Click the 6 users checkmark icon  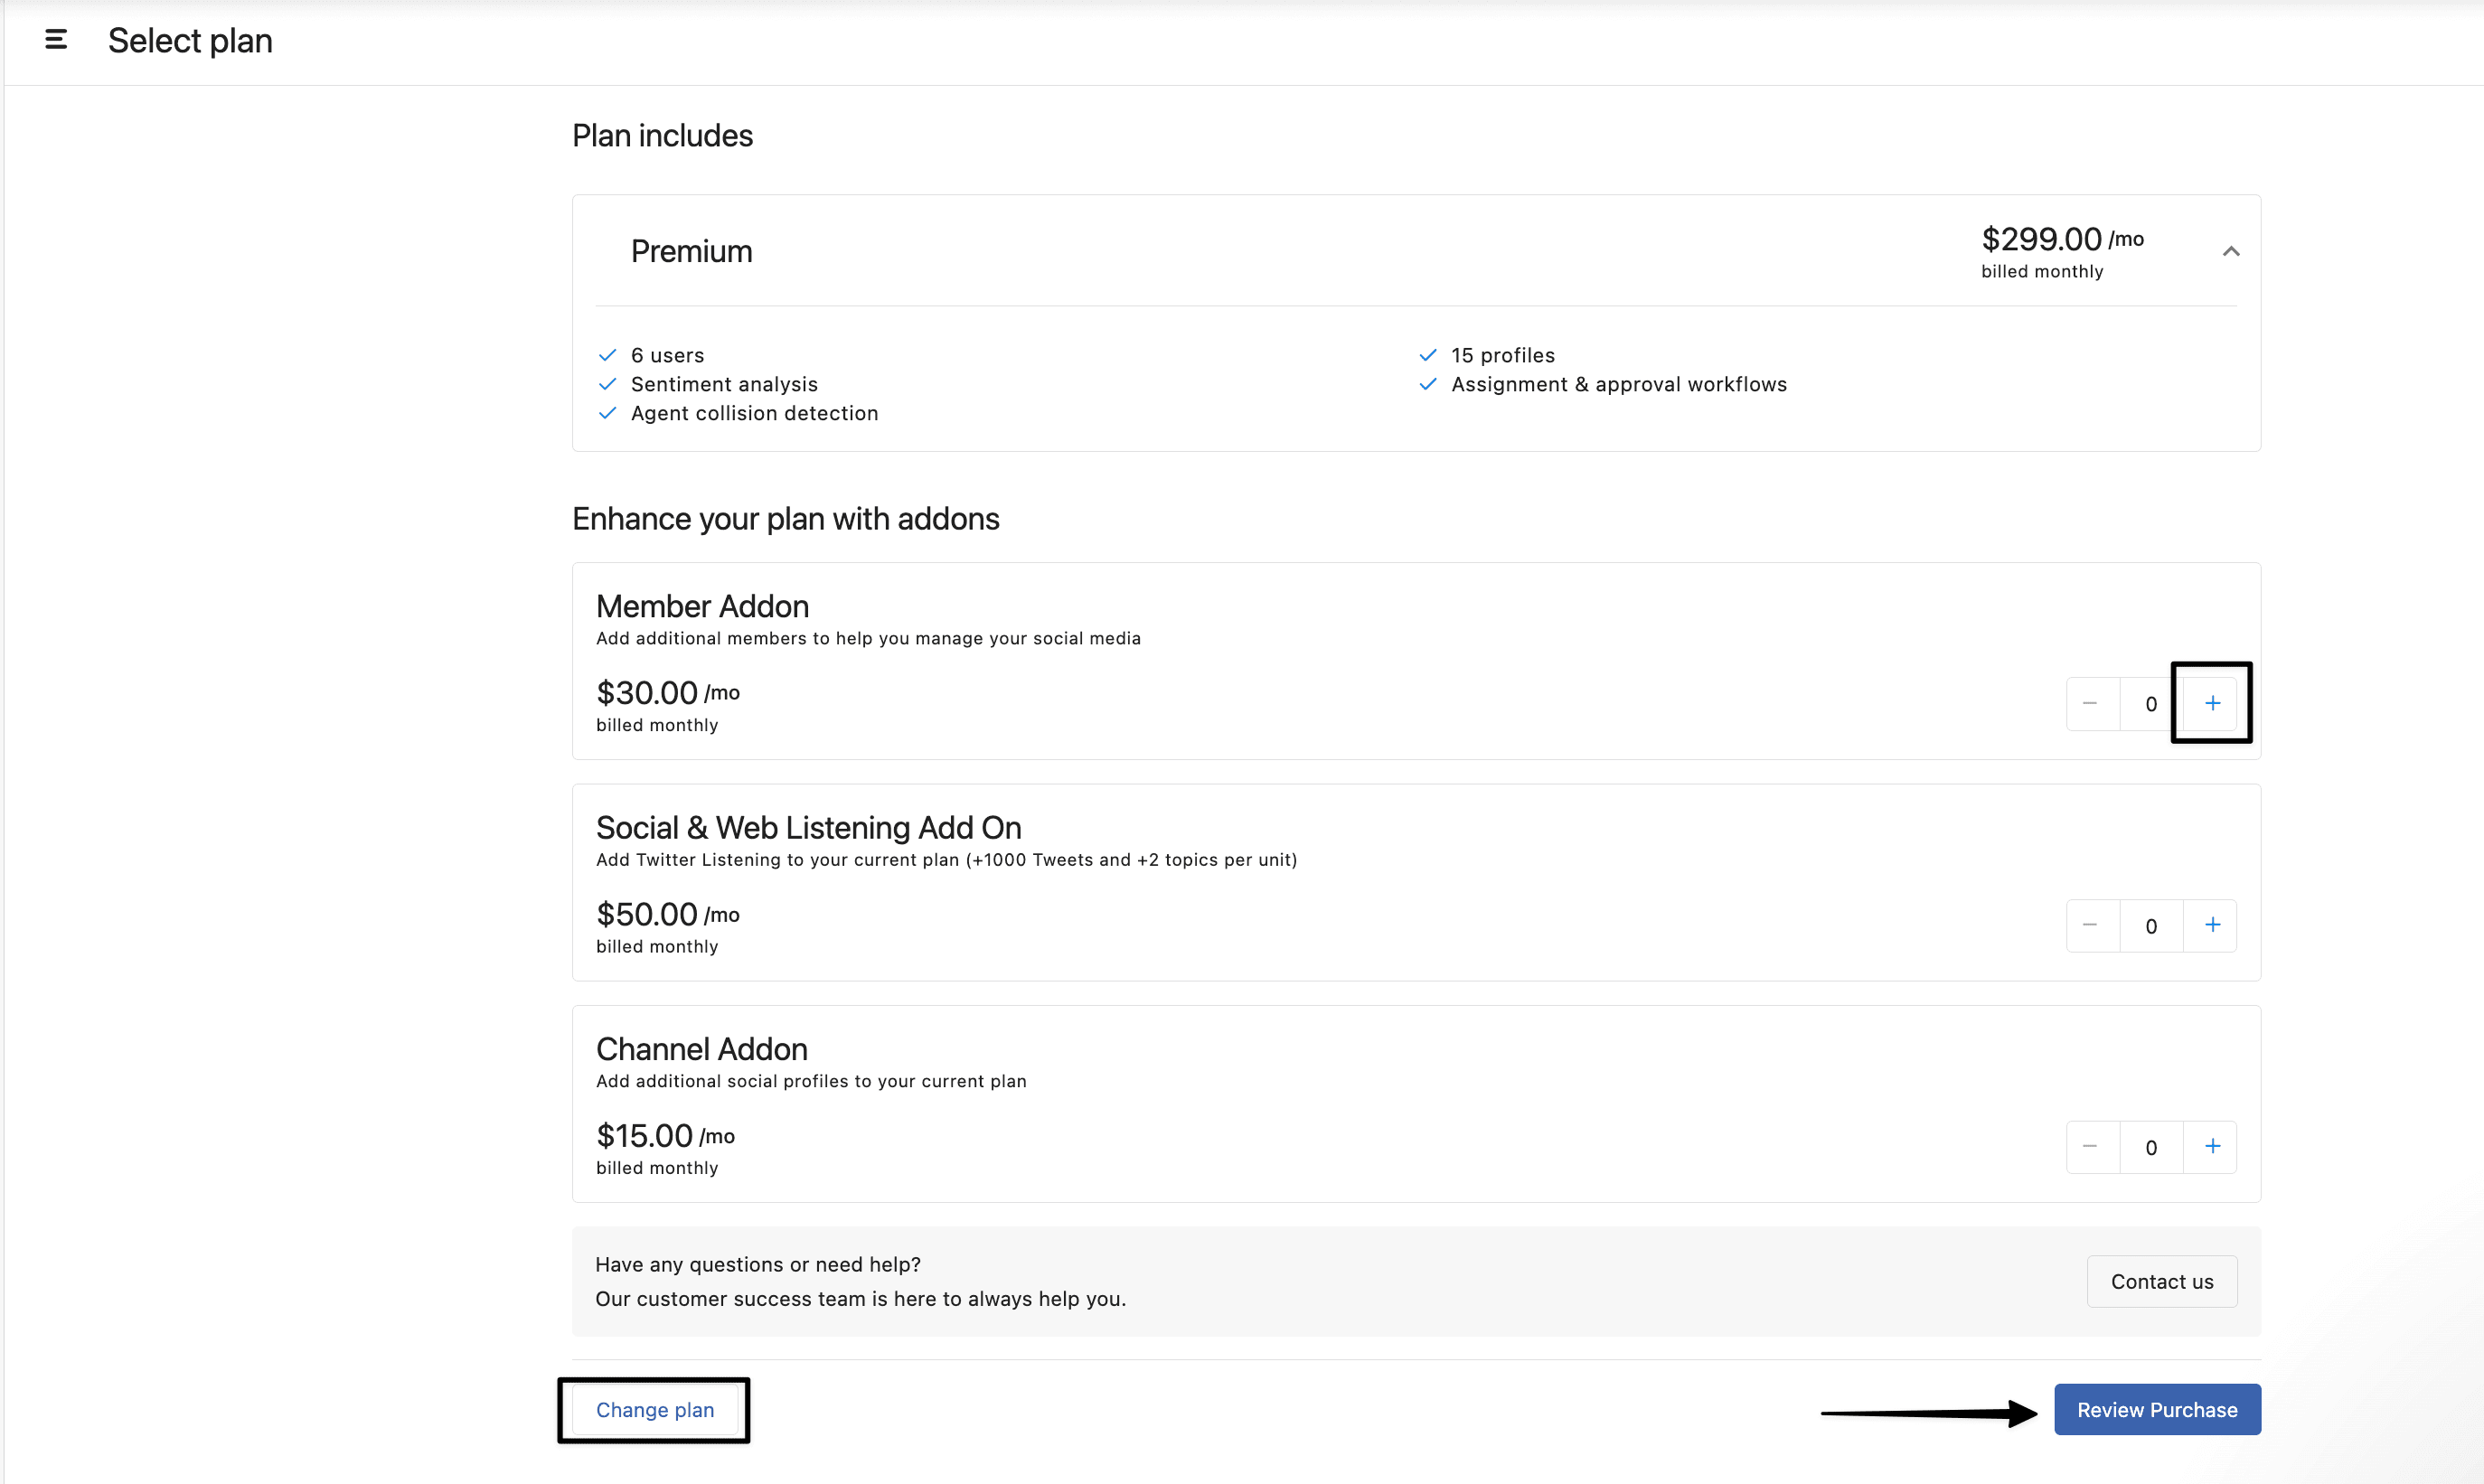coord(607,355)
